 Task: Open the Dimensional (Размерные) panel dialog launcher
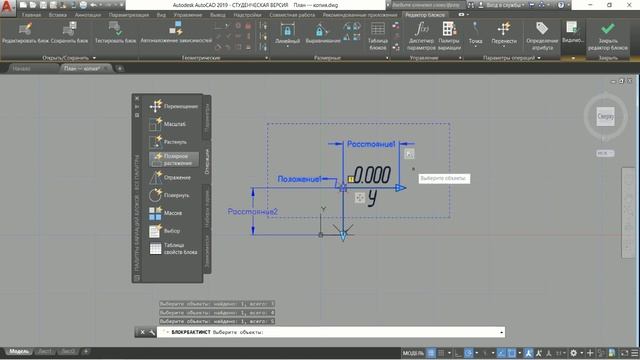click(387, 58)
